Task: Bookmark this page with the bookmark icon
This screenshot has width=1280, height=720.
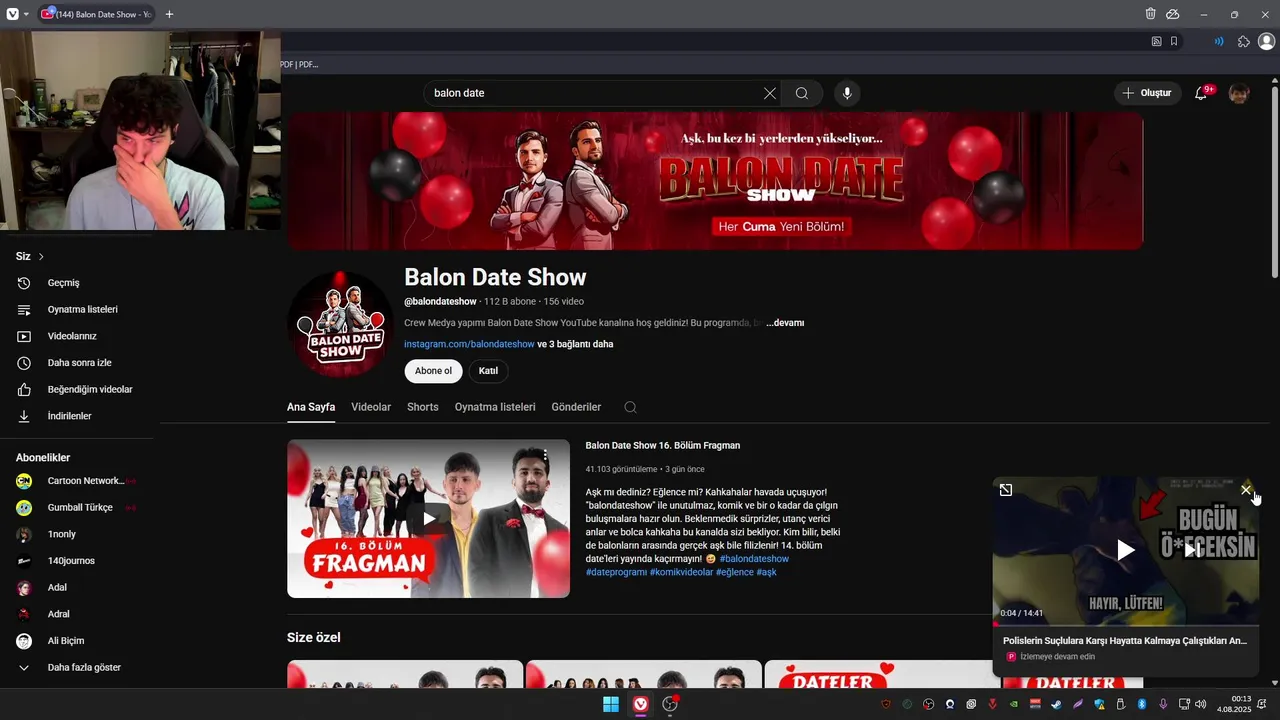Action: point(1174,41)
